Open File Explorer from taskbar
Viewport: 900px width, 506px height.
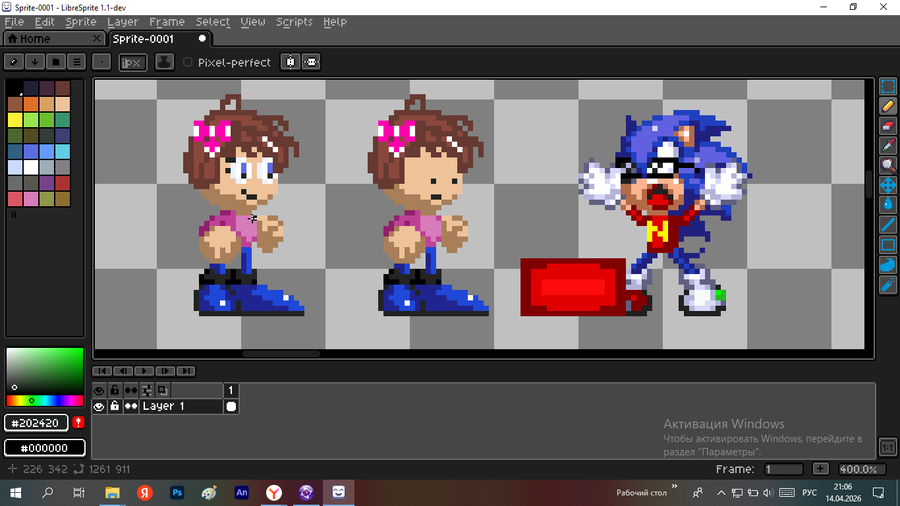click(x=112, y=492)
